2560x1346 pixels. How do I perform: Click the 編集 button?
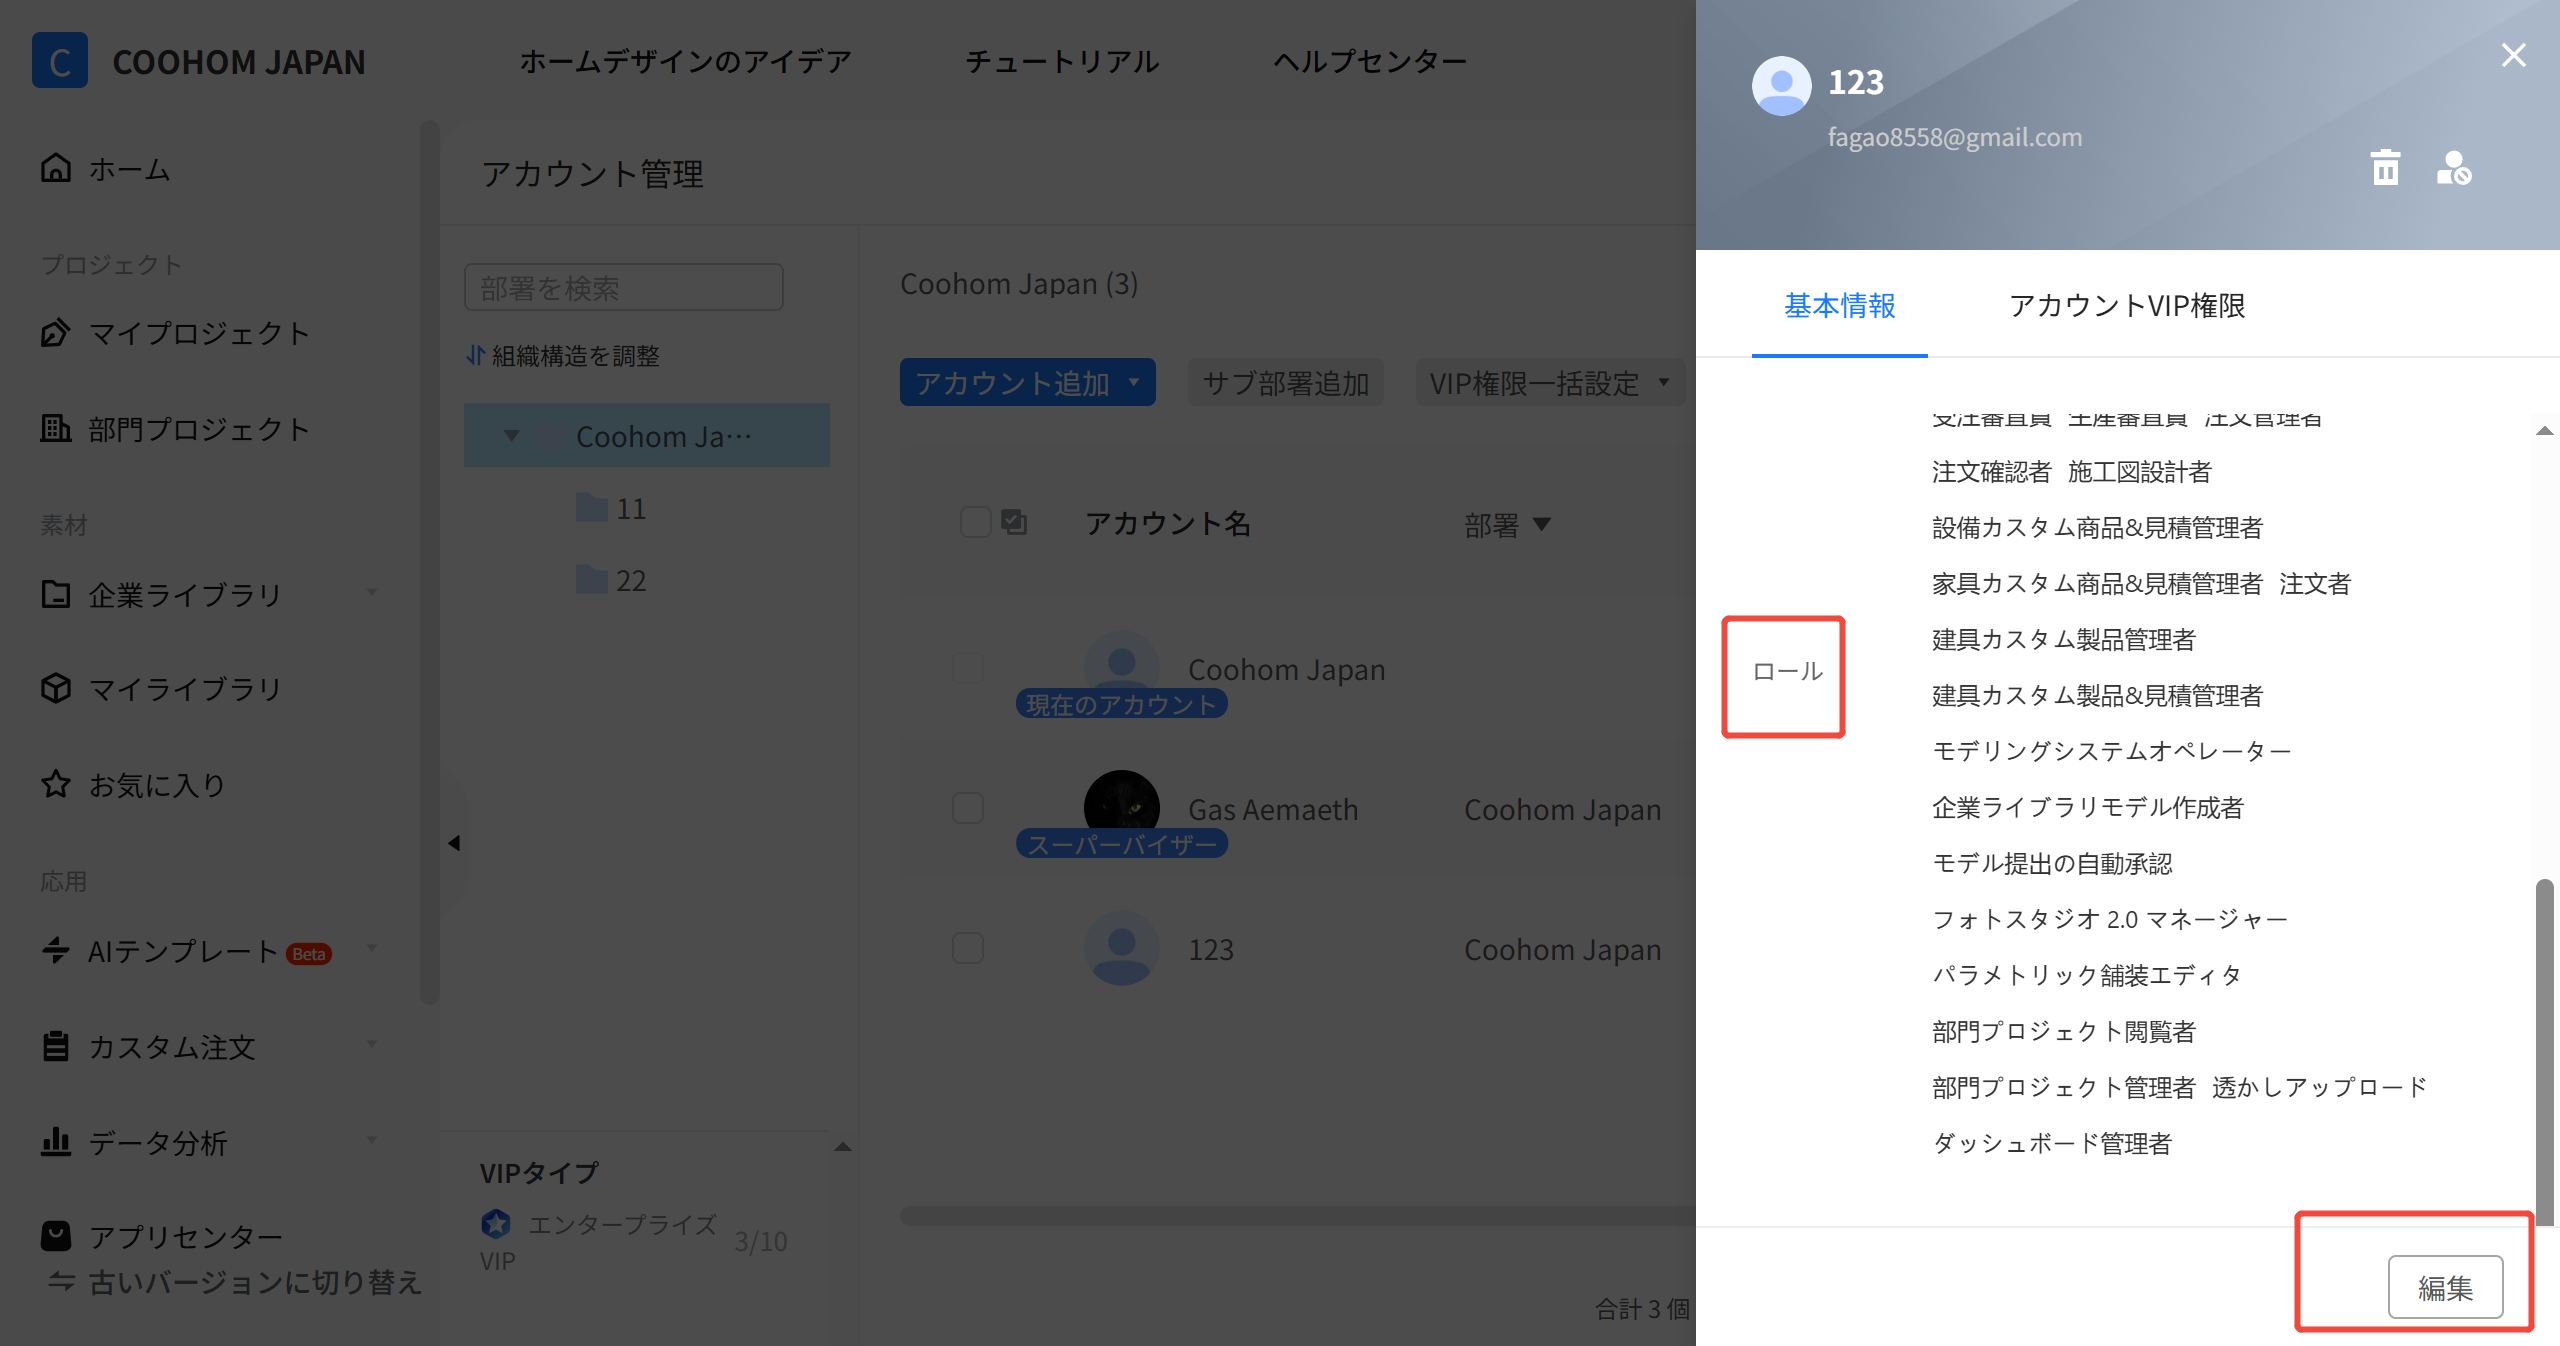tap(2446, 1287)
